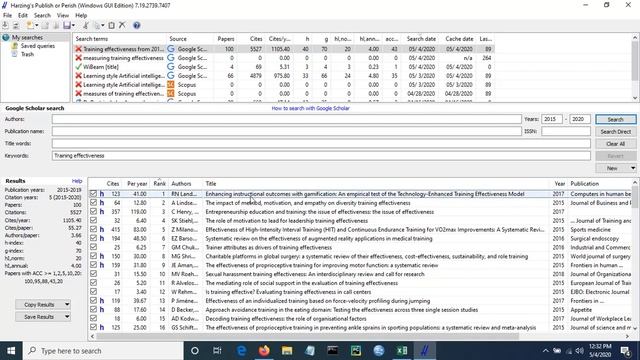Screen dimensions: 640x360
Task: Click the import data toolbar icon
Action: tap(5, 25)
